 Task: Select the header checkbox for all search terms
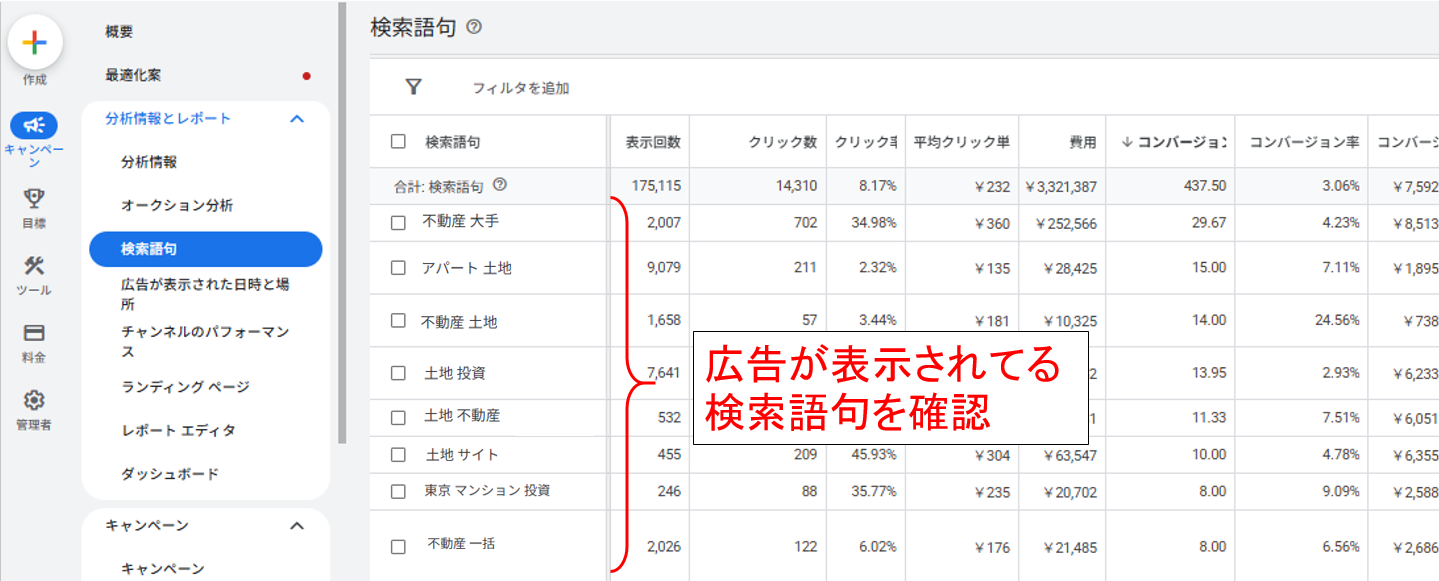(x=398, y=142)
